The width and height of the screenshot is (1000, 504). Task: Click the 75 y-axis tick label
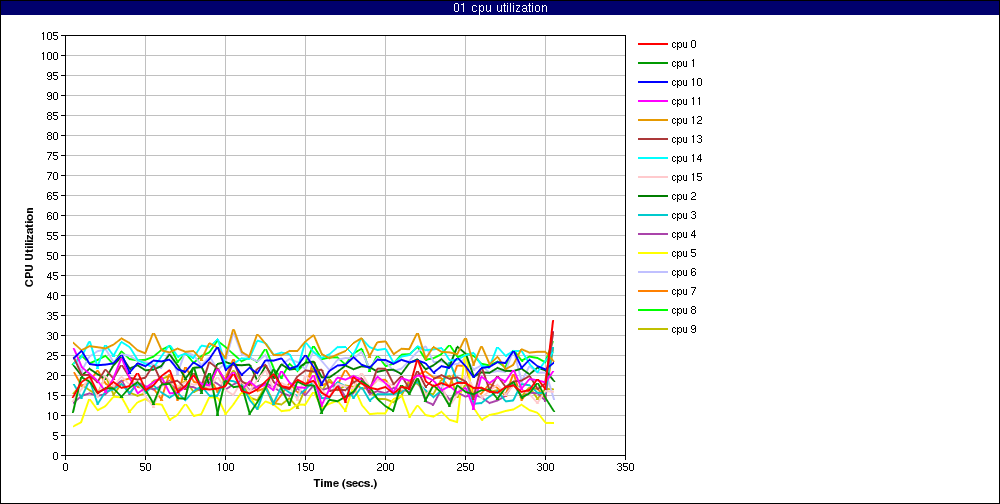(54, 156)
